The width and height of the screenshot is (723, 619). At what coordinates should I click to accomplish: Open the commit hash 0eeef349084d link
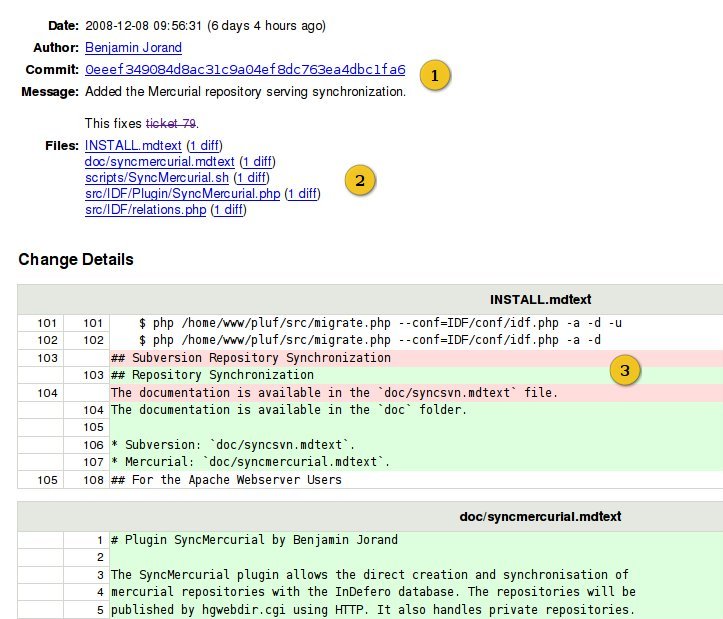click(x=245, y=70)
